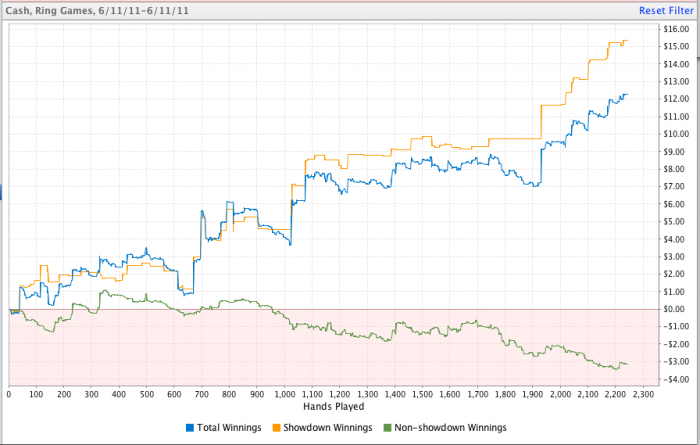Click the 500 x-axis tick label

146,395
